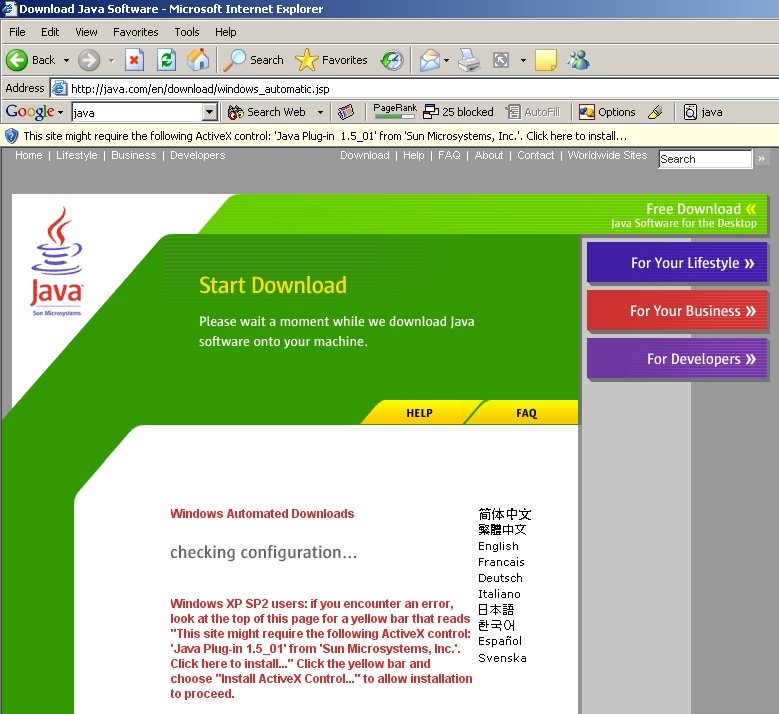The width and height of the screenshot is (779, 714).
Task: Click the Stop loading icon
Action: coord(134,60)
